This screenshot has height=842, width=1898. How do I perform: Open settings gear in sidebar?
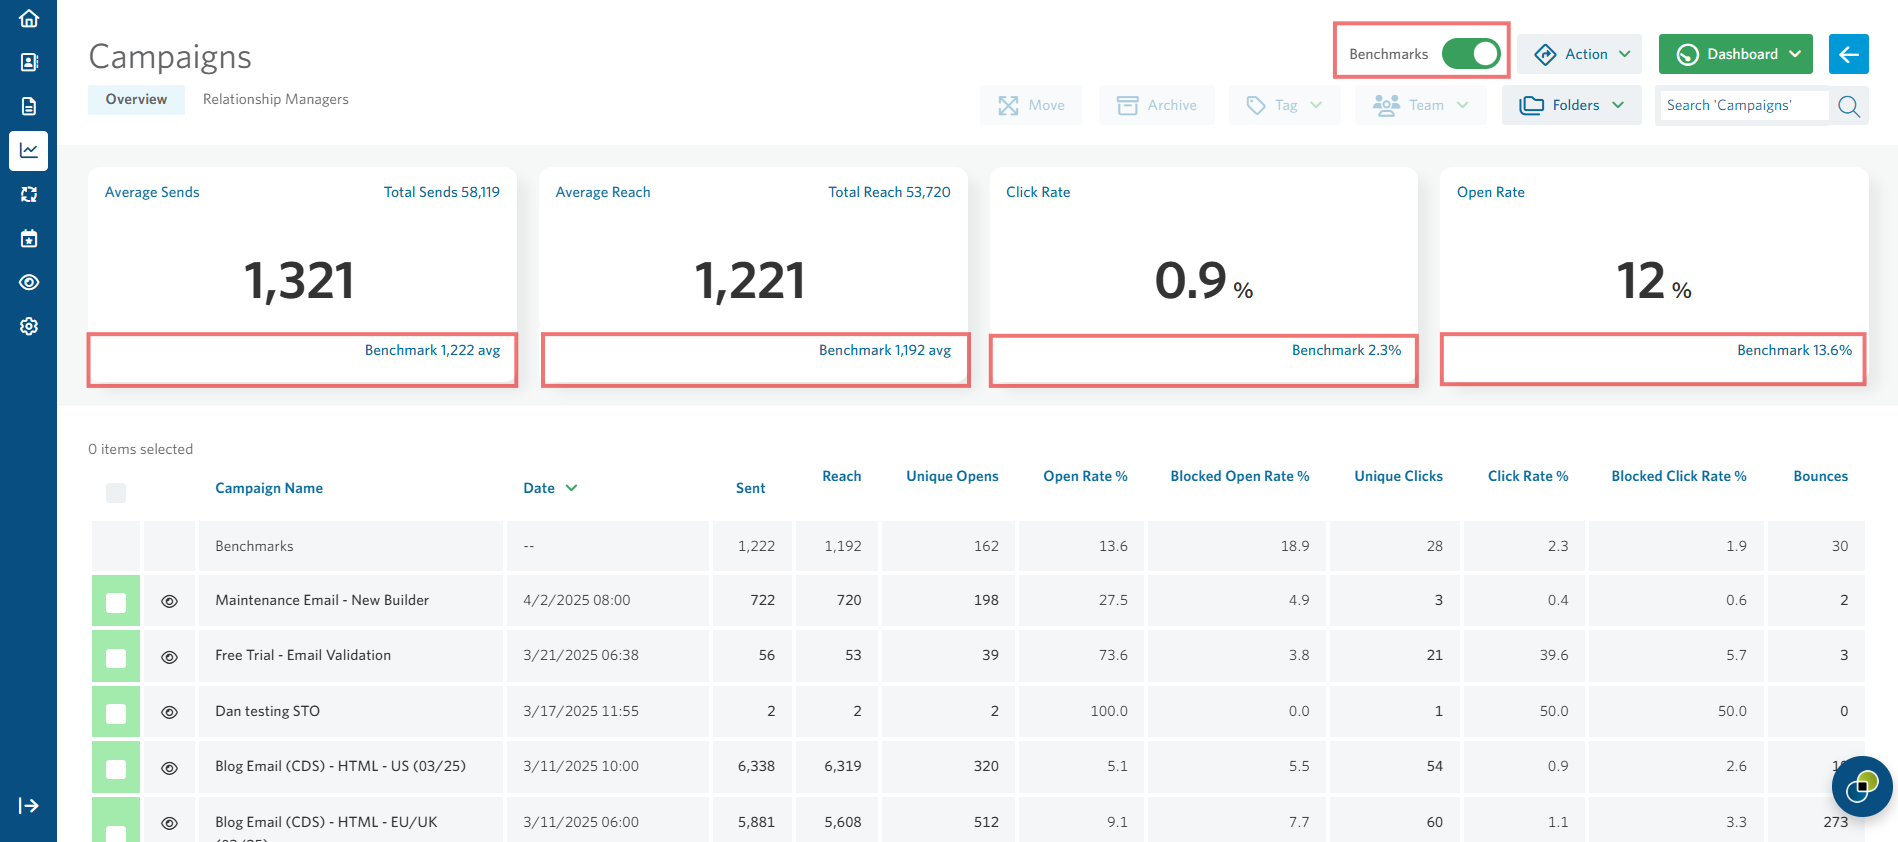coord(29,326)
